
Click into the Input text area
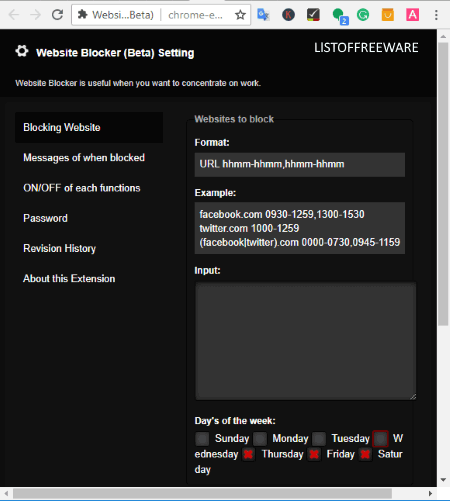[x=305, y=341]
